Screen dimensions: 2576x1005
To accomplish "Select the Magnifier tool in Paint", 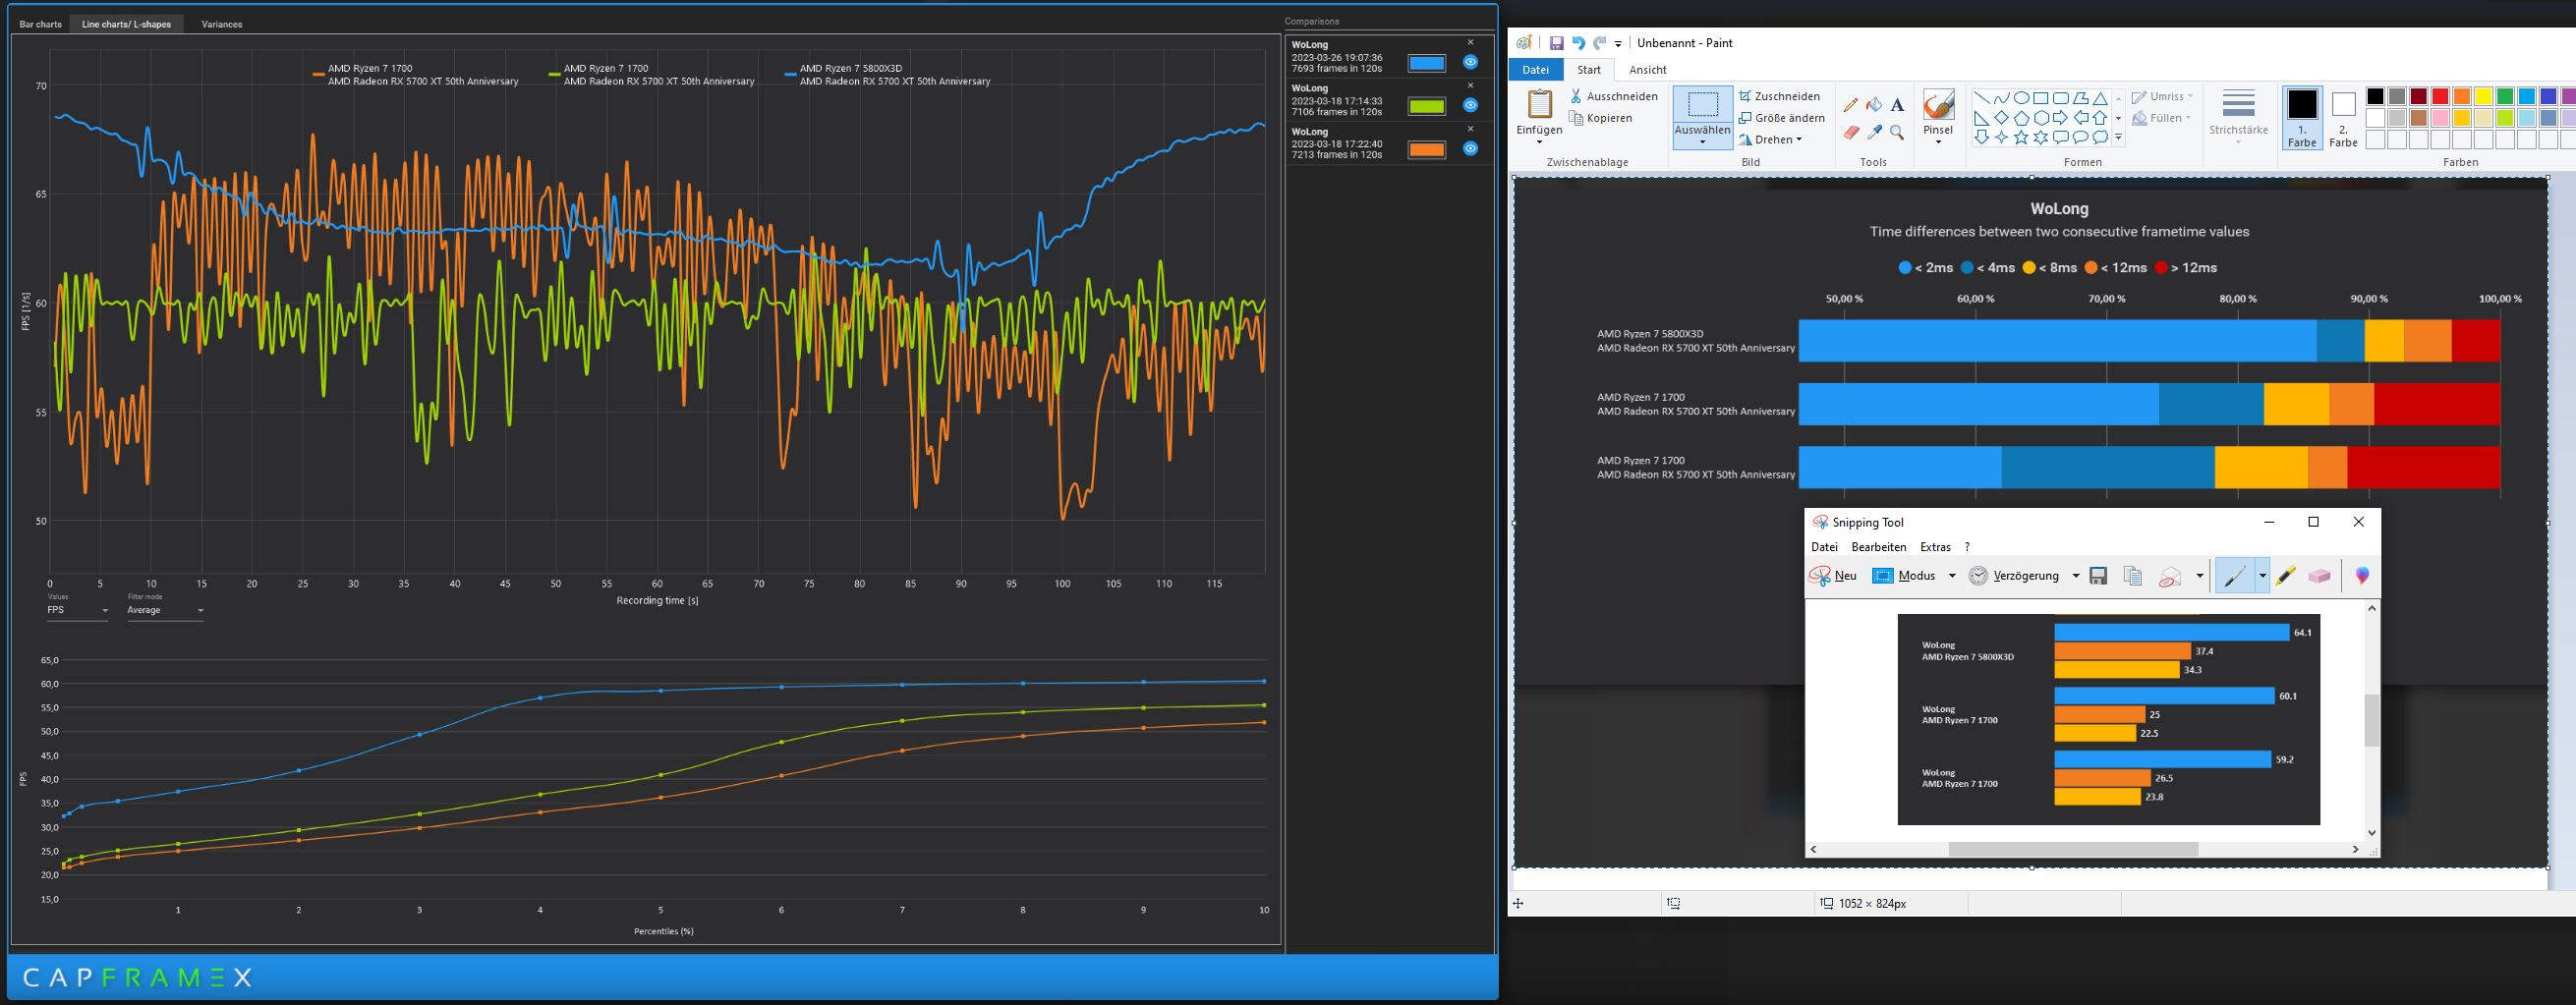I will [1897, 132].
